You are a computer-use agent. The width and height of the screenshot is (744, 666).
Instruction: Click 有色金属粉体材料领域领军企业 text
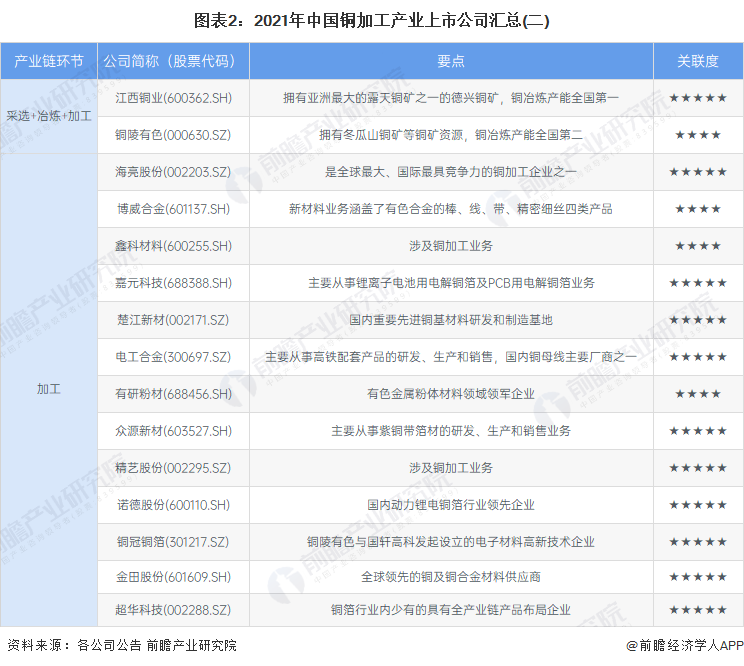tap(451, 394)
